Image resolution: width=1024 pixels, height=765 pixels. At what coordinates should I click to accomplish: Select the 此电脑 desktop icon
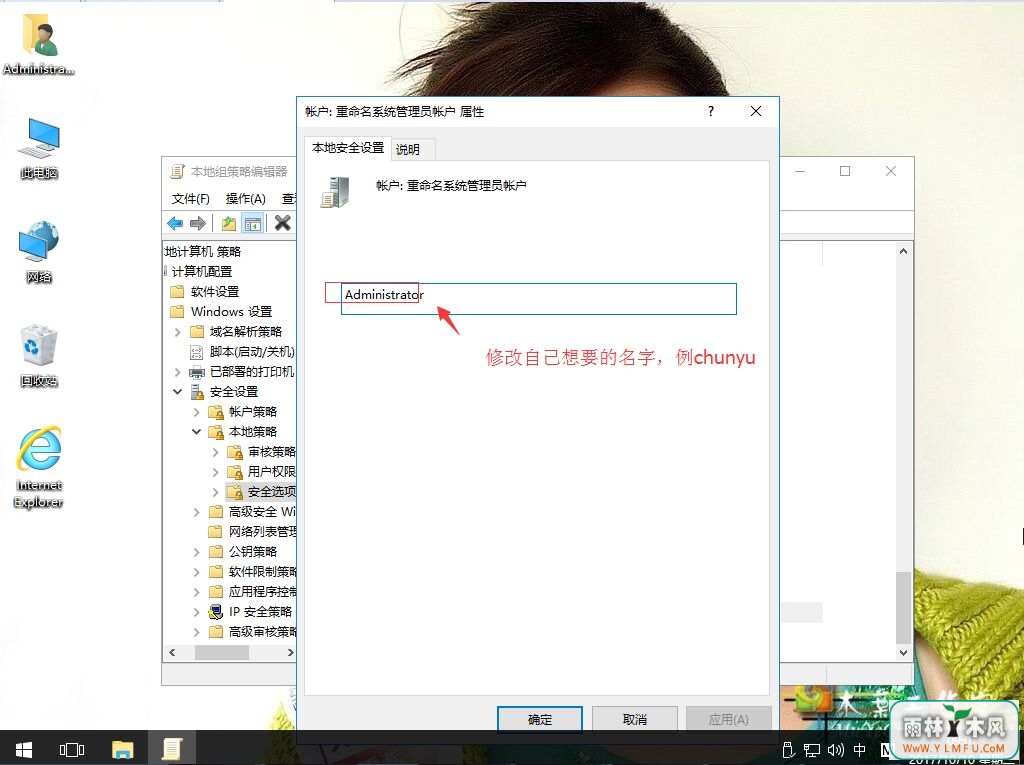click(x=39, y=148)
